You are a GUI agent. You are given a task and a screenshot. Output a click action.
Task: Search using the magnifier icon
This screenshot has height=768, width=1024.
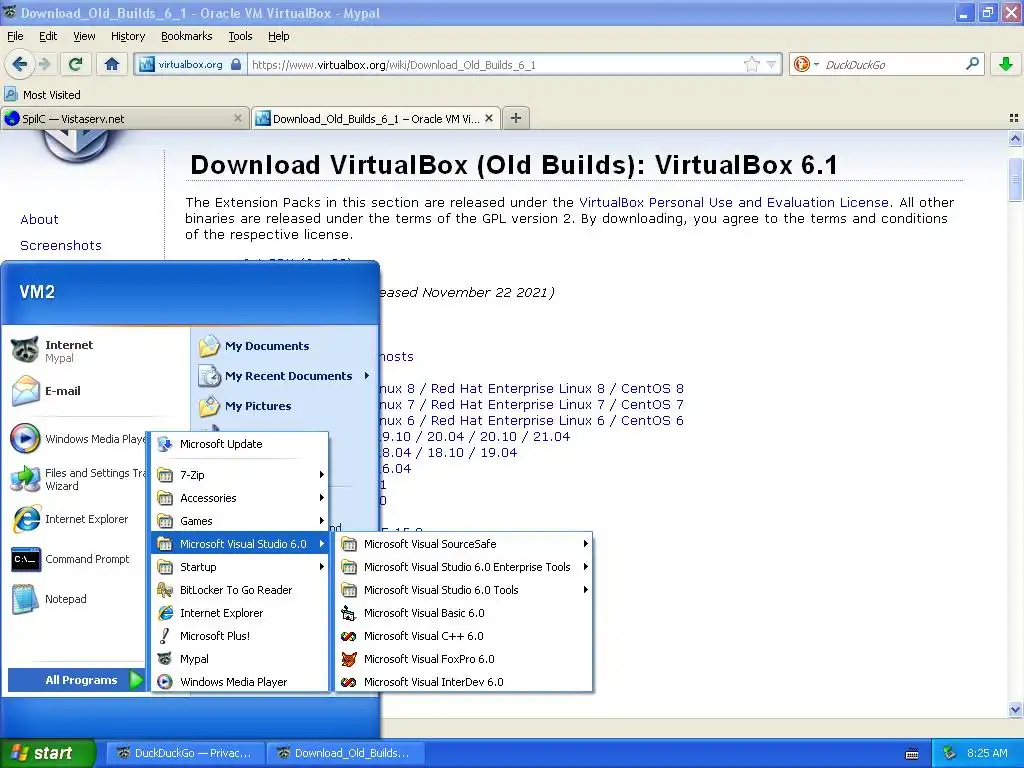[x=972, y=64]
